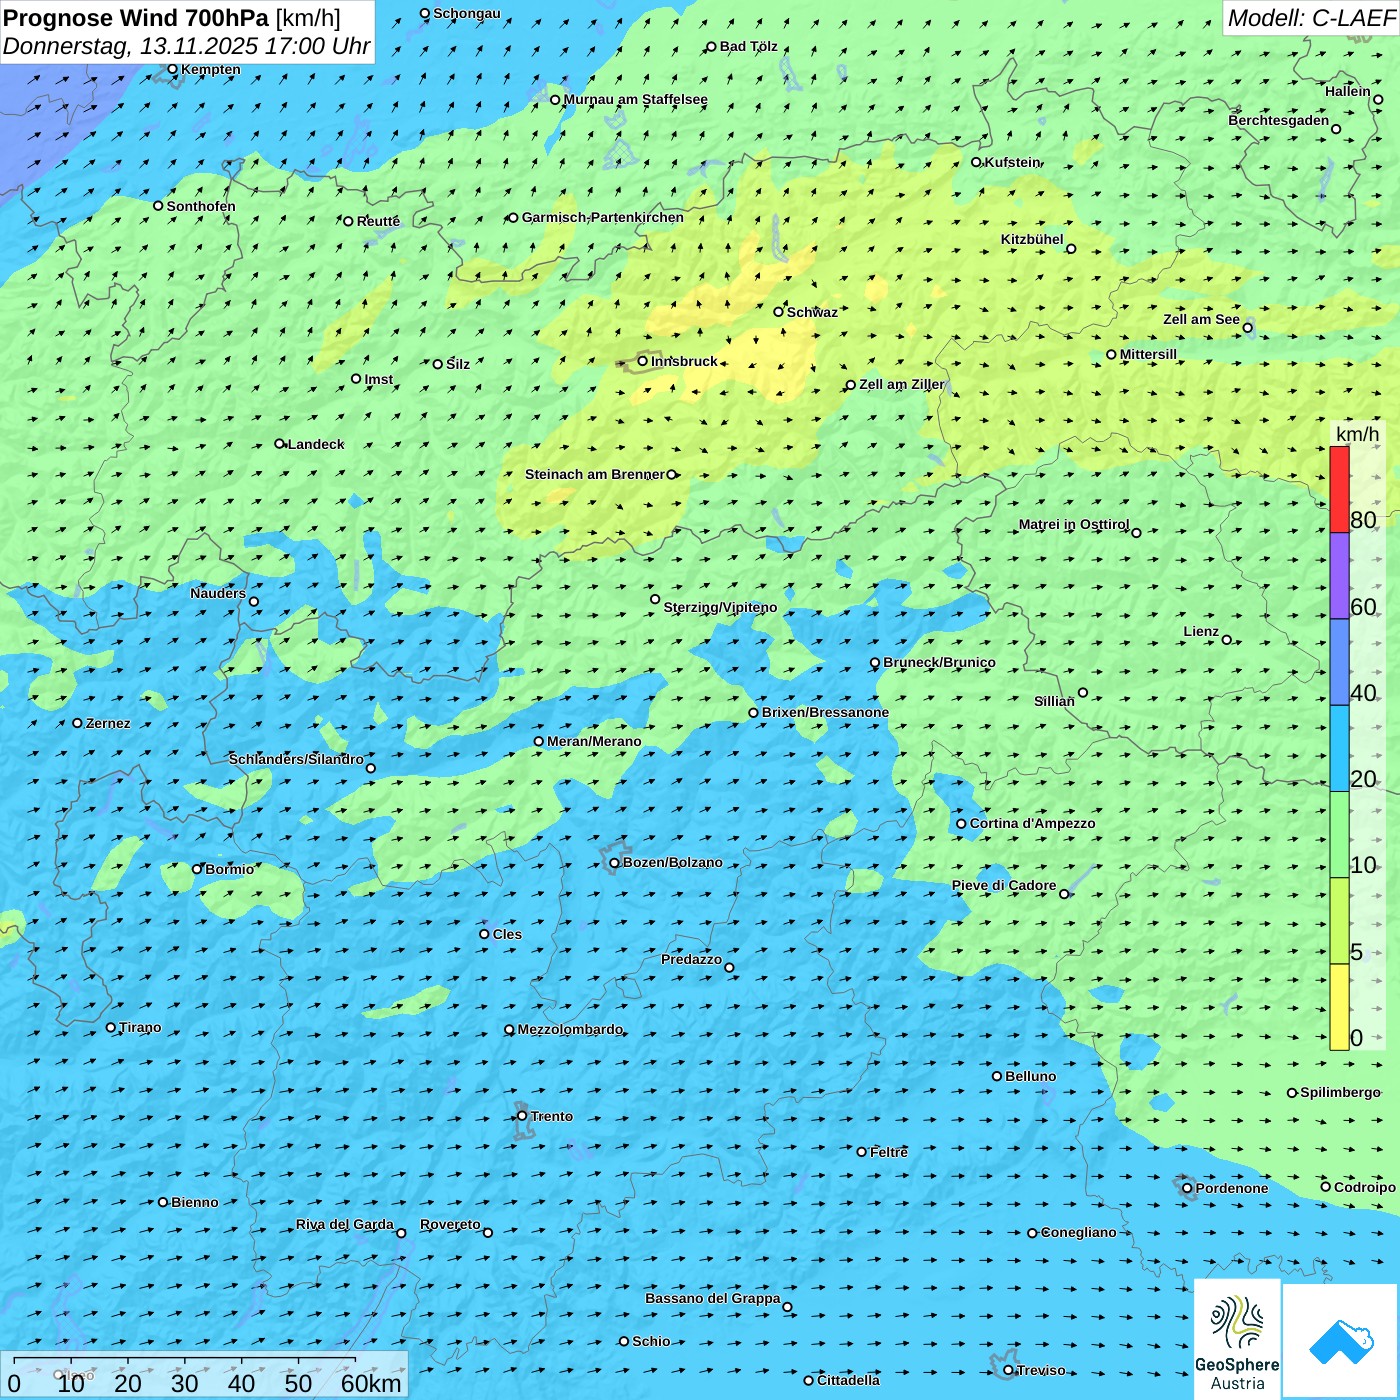This screenshot has height=1400, width=1400.
Task: Click the blue cloud logo icon
Action: click(1341, 1340)
